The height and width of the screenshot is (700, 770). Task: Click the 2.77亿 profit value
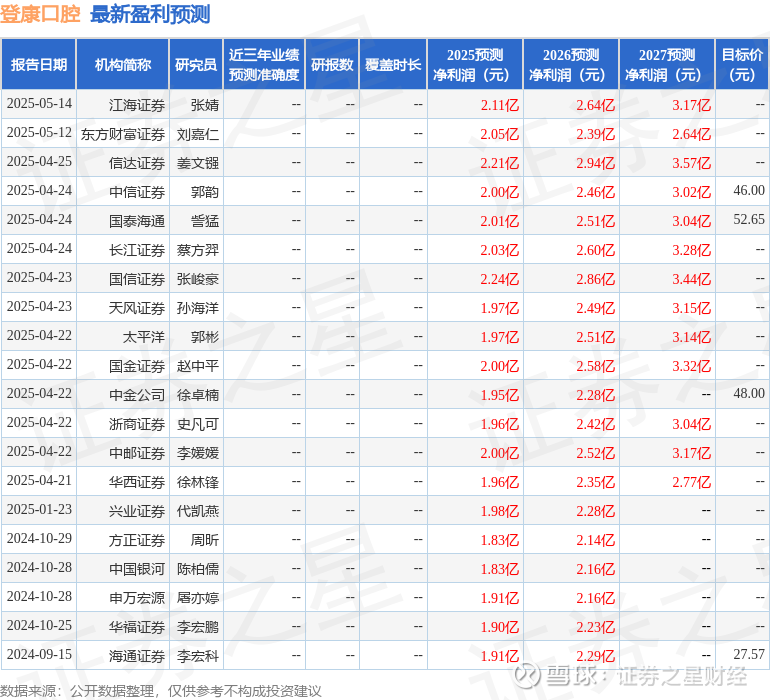pos(691,482)
